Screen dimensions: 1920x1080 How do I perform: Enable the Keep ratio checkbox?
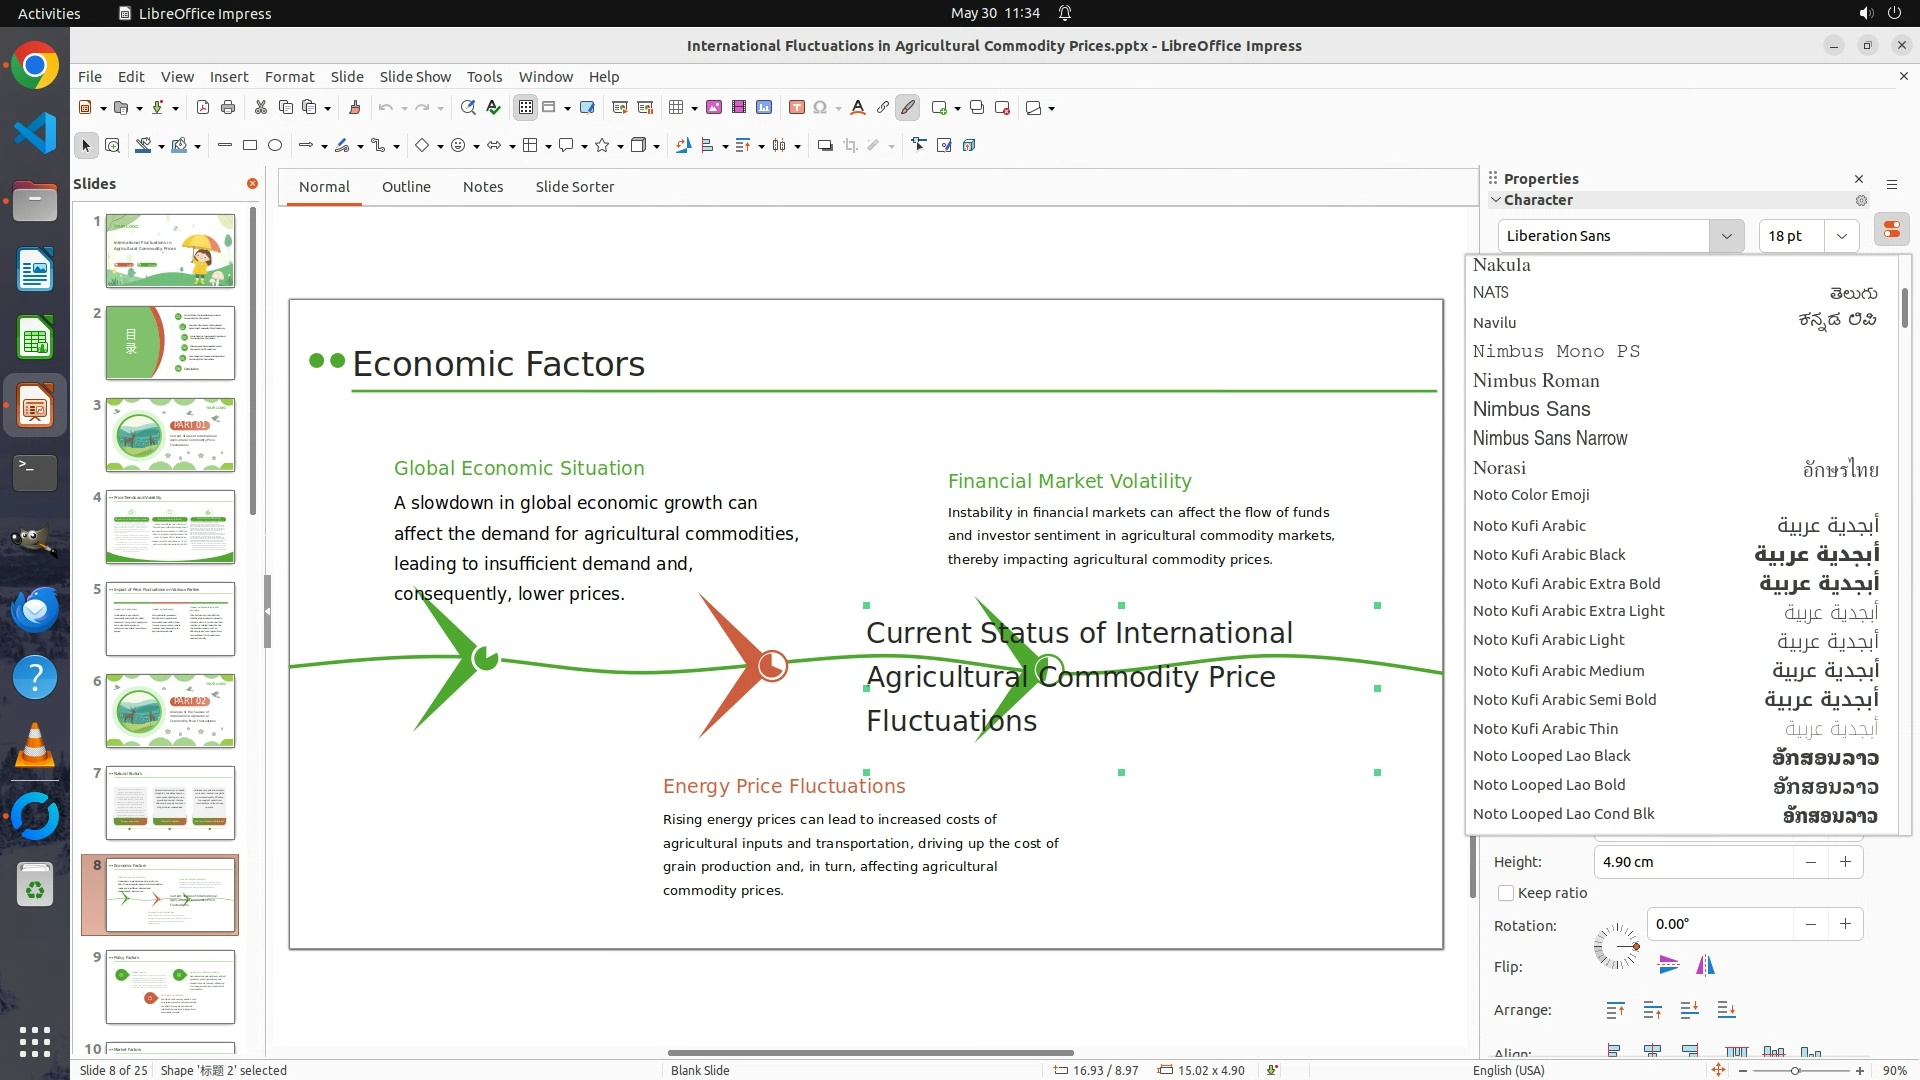tap(1506, 893)
